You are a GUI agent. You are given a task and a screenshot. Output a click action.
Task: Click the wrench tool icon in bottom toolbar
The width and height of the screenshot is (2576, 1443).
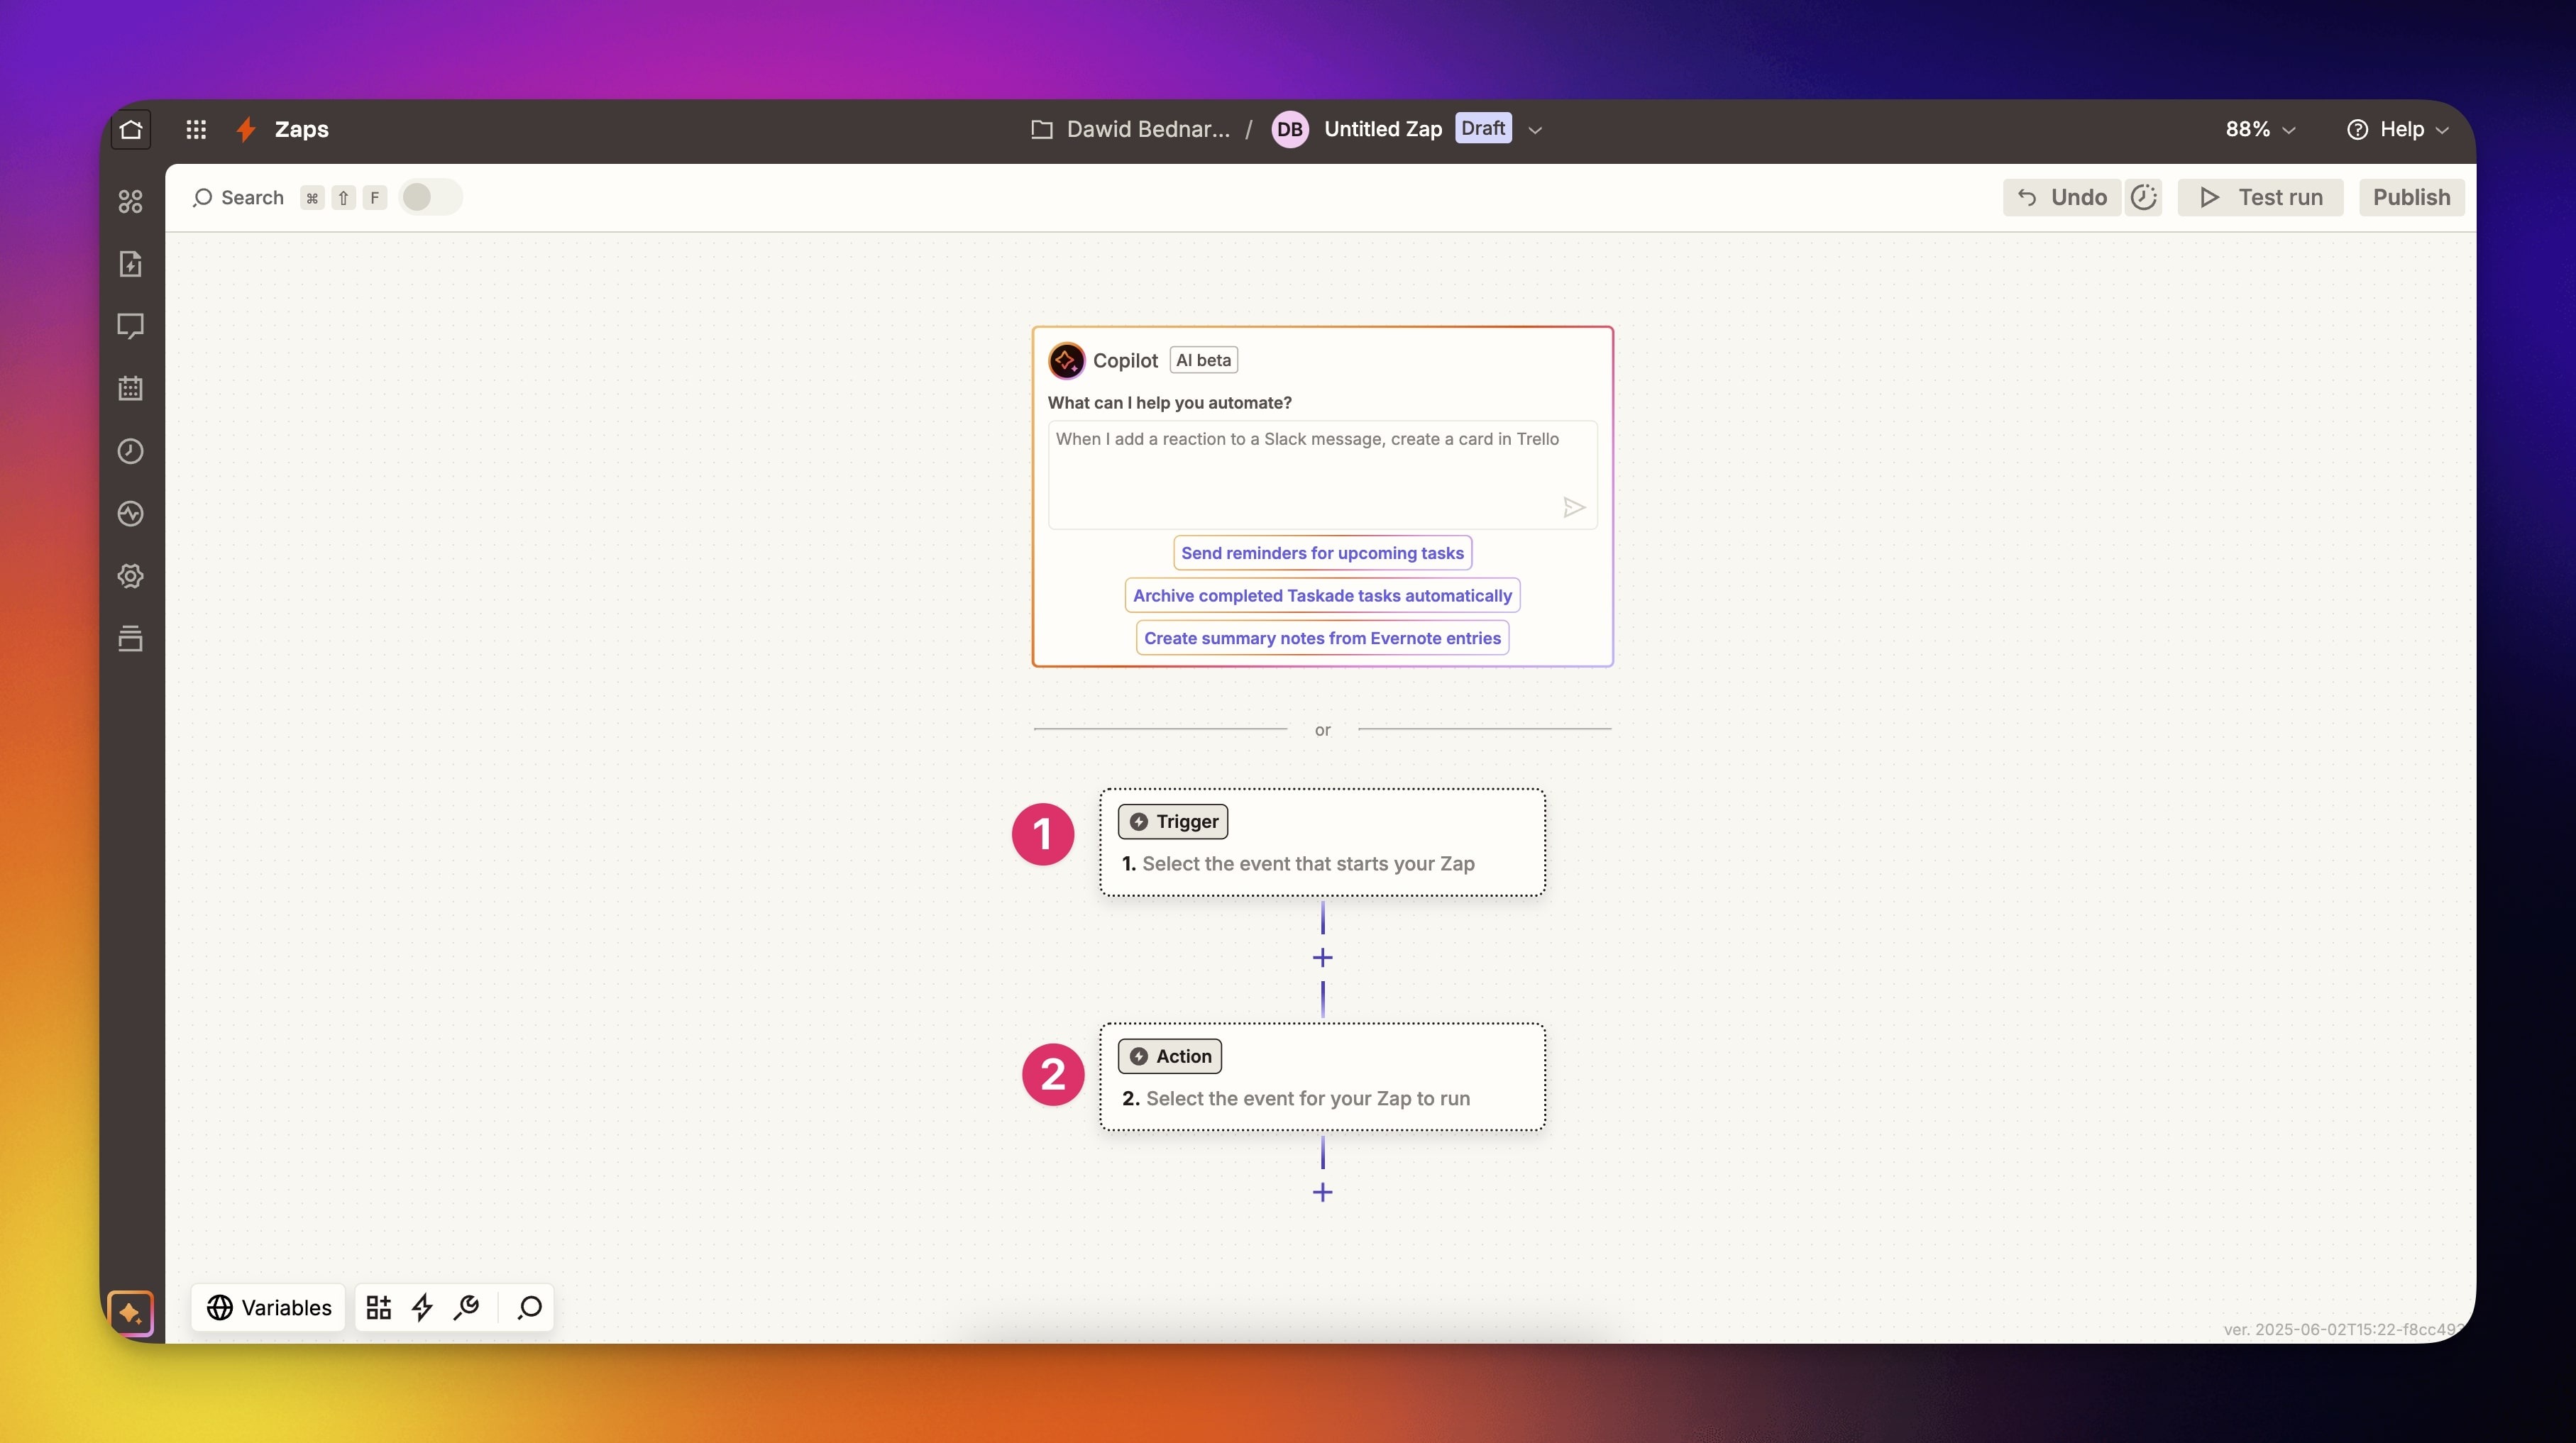click(x=466, y=1307)
